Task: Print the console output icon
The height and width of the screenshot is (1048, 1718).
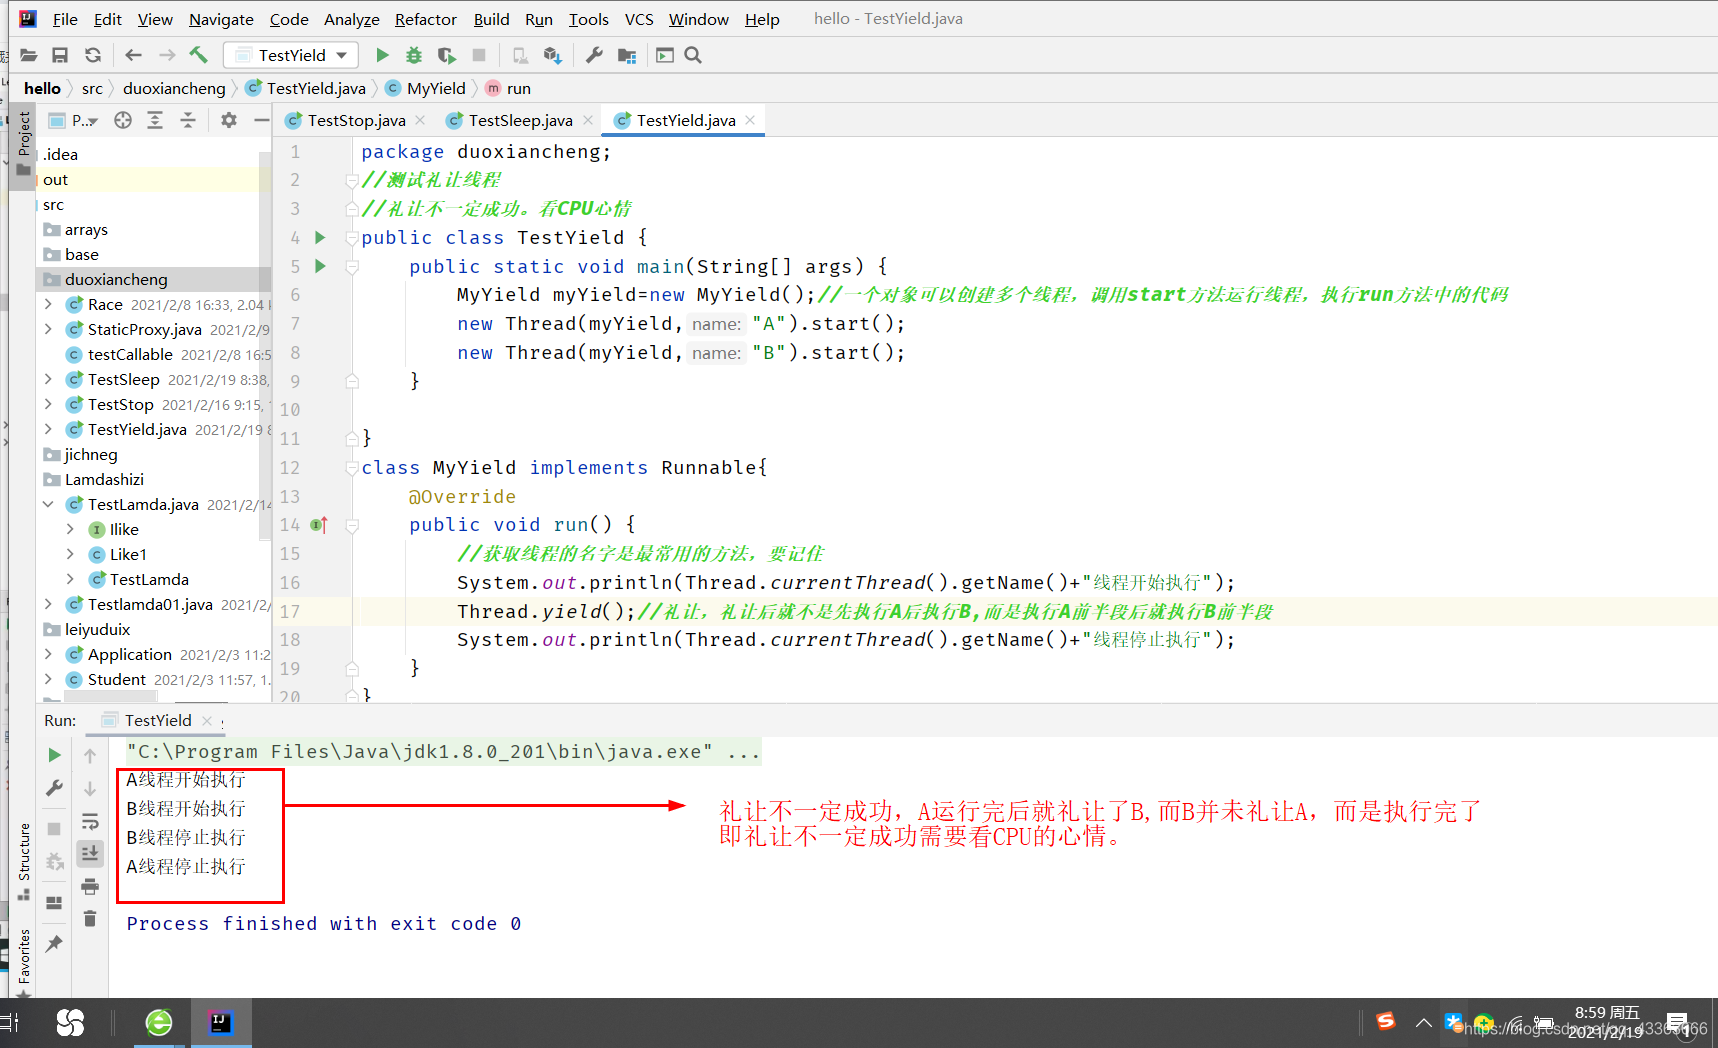Action: [x=90, y=886]
